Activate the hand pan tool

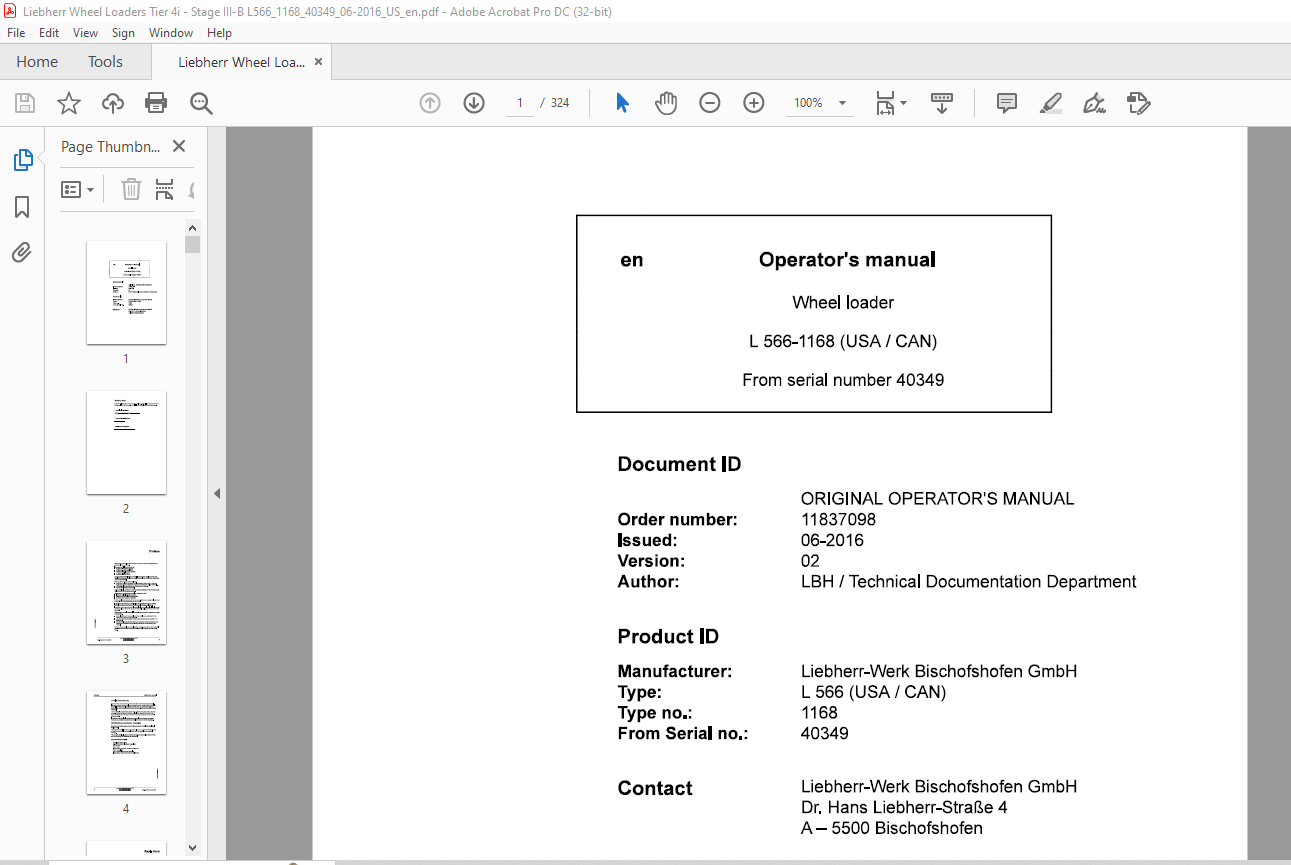tap(666, 103)
